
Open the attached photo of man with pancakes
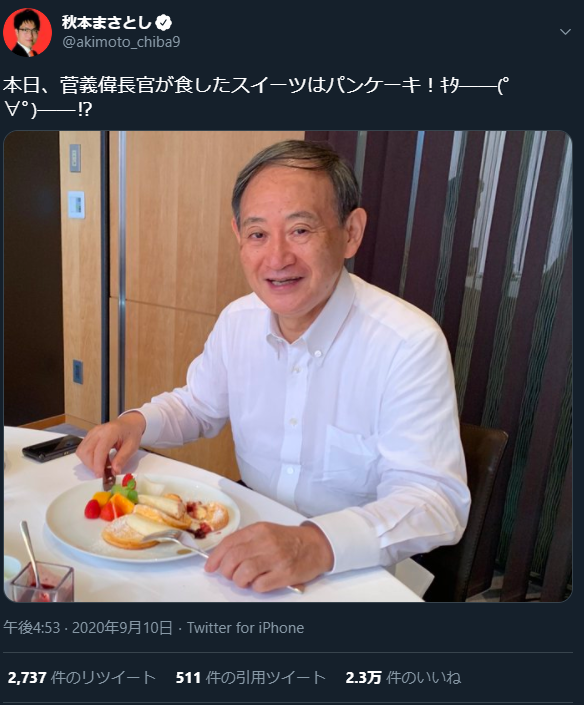click(x=288, y=366)
